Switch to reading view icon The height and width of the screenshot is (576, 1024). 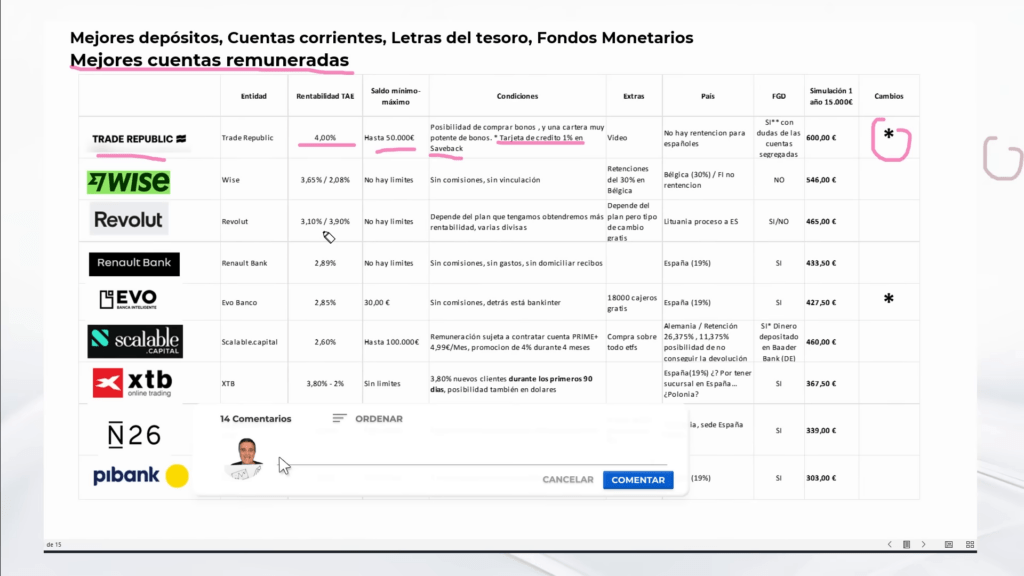[949, 544]
